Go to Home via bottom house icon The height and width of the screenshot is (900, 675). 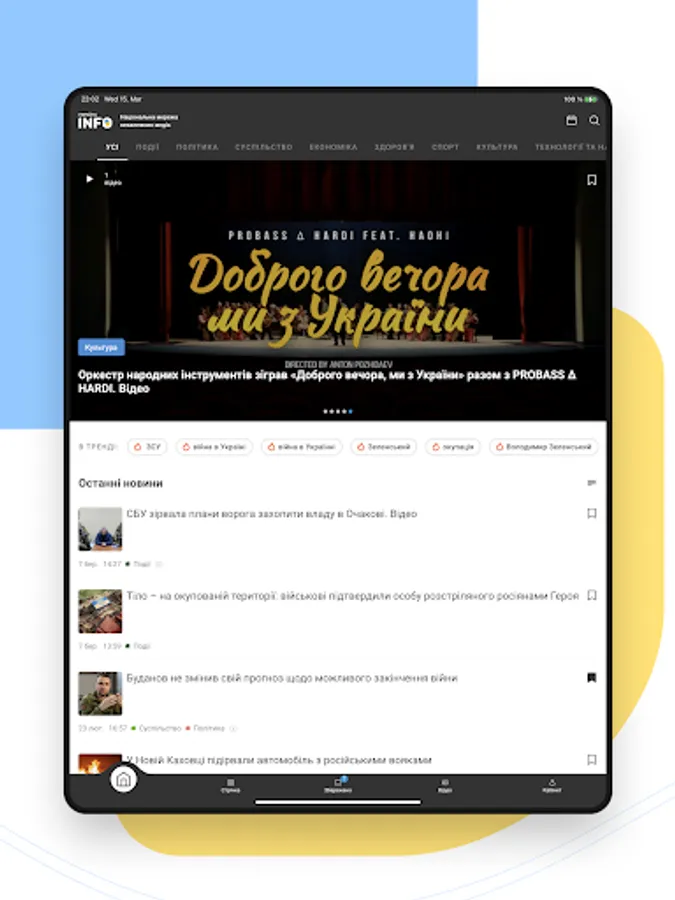123,779
